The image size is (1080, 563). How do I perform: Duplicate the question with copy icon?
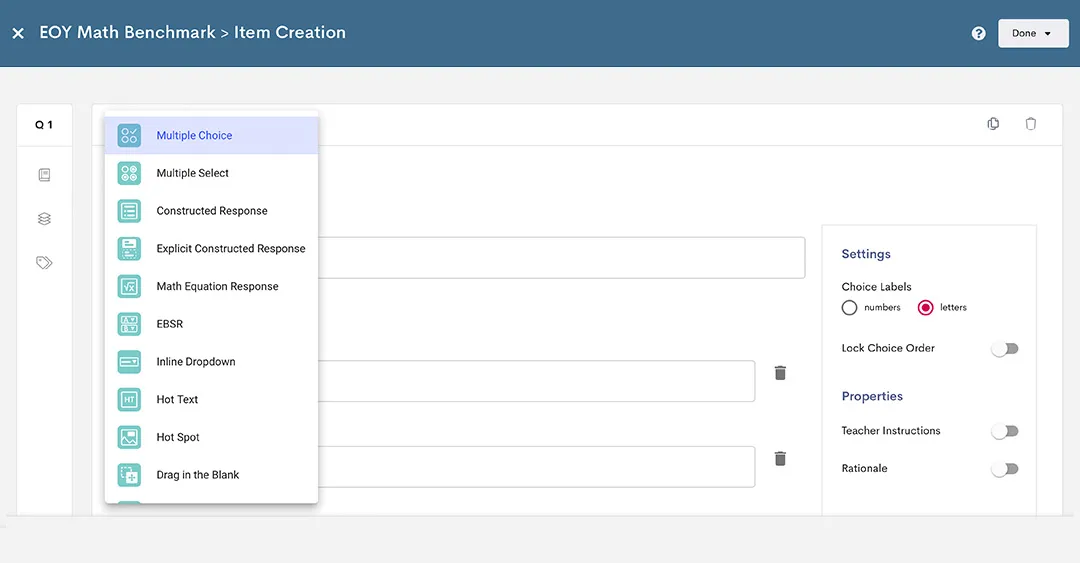[993, 123]
